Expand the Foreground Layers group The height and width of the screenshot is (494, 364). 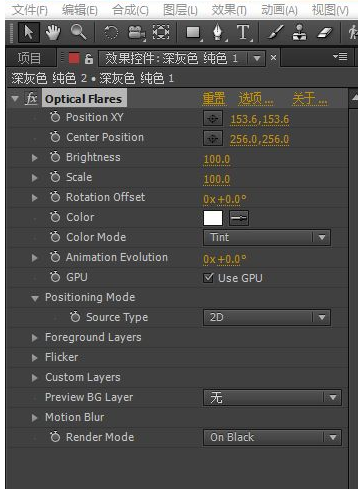(34, 338)
